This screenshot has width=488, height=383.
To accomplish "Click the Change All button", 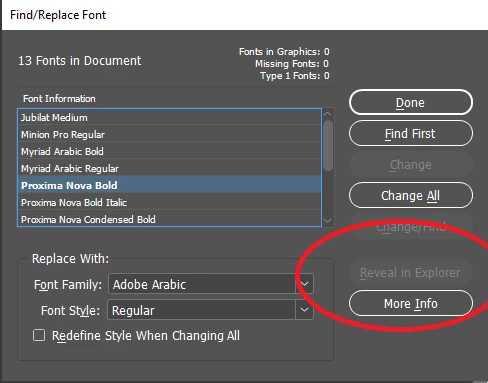I will (411, 195).
